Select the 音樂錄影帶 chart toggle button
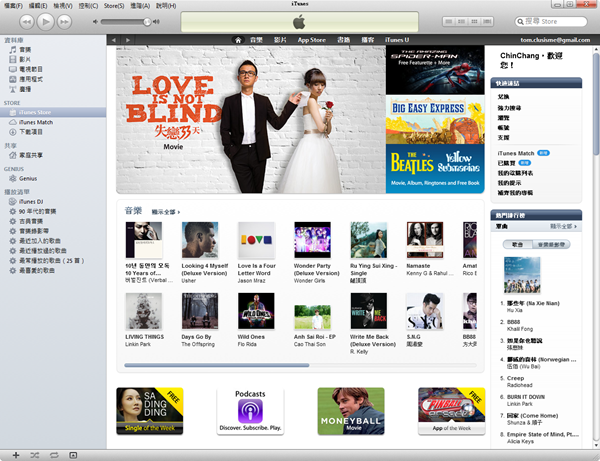The image size is (600, 461). [x=552, y=243]
